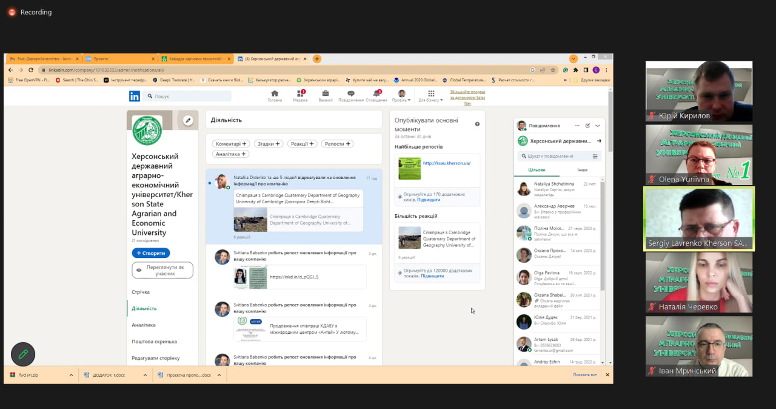Open messaging panel more options dots
776x410 pixels.
pos(577,126)
